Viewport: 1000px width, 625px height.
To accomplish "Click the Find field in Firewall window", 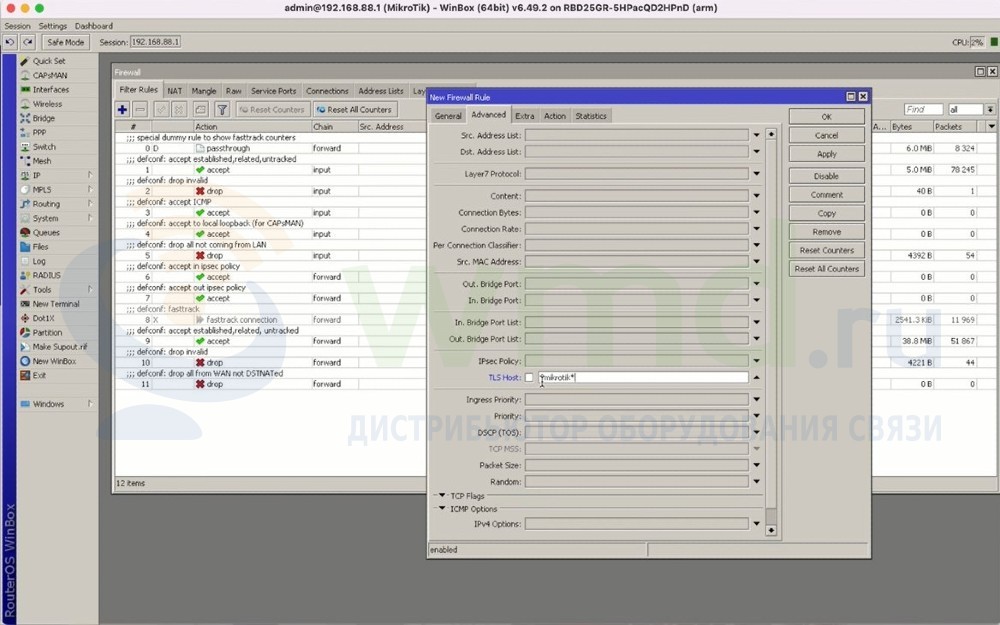I will coord(923,110).
